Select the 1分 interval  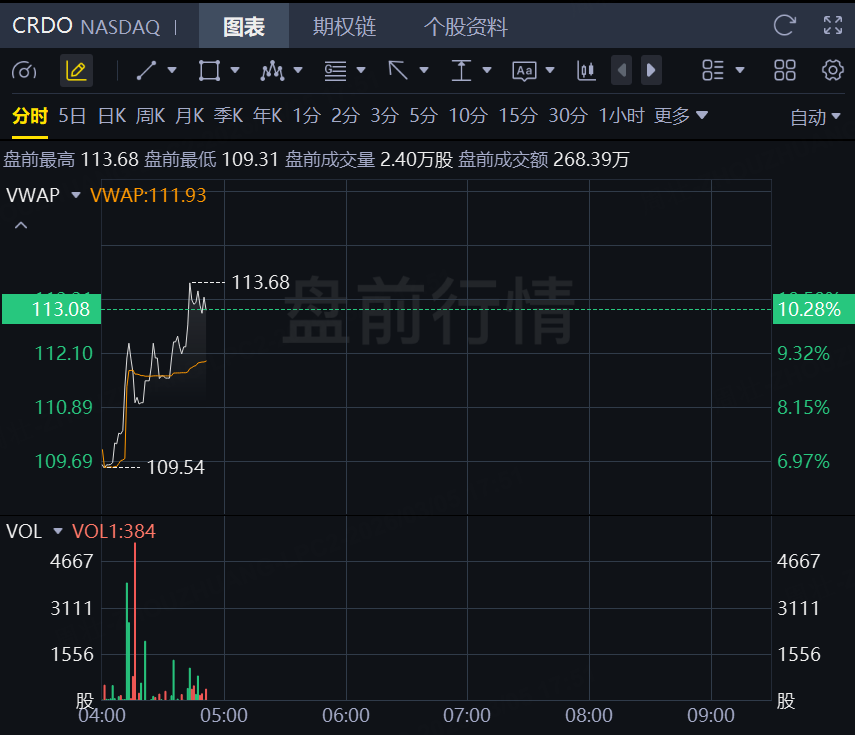306,116
